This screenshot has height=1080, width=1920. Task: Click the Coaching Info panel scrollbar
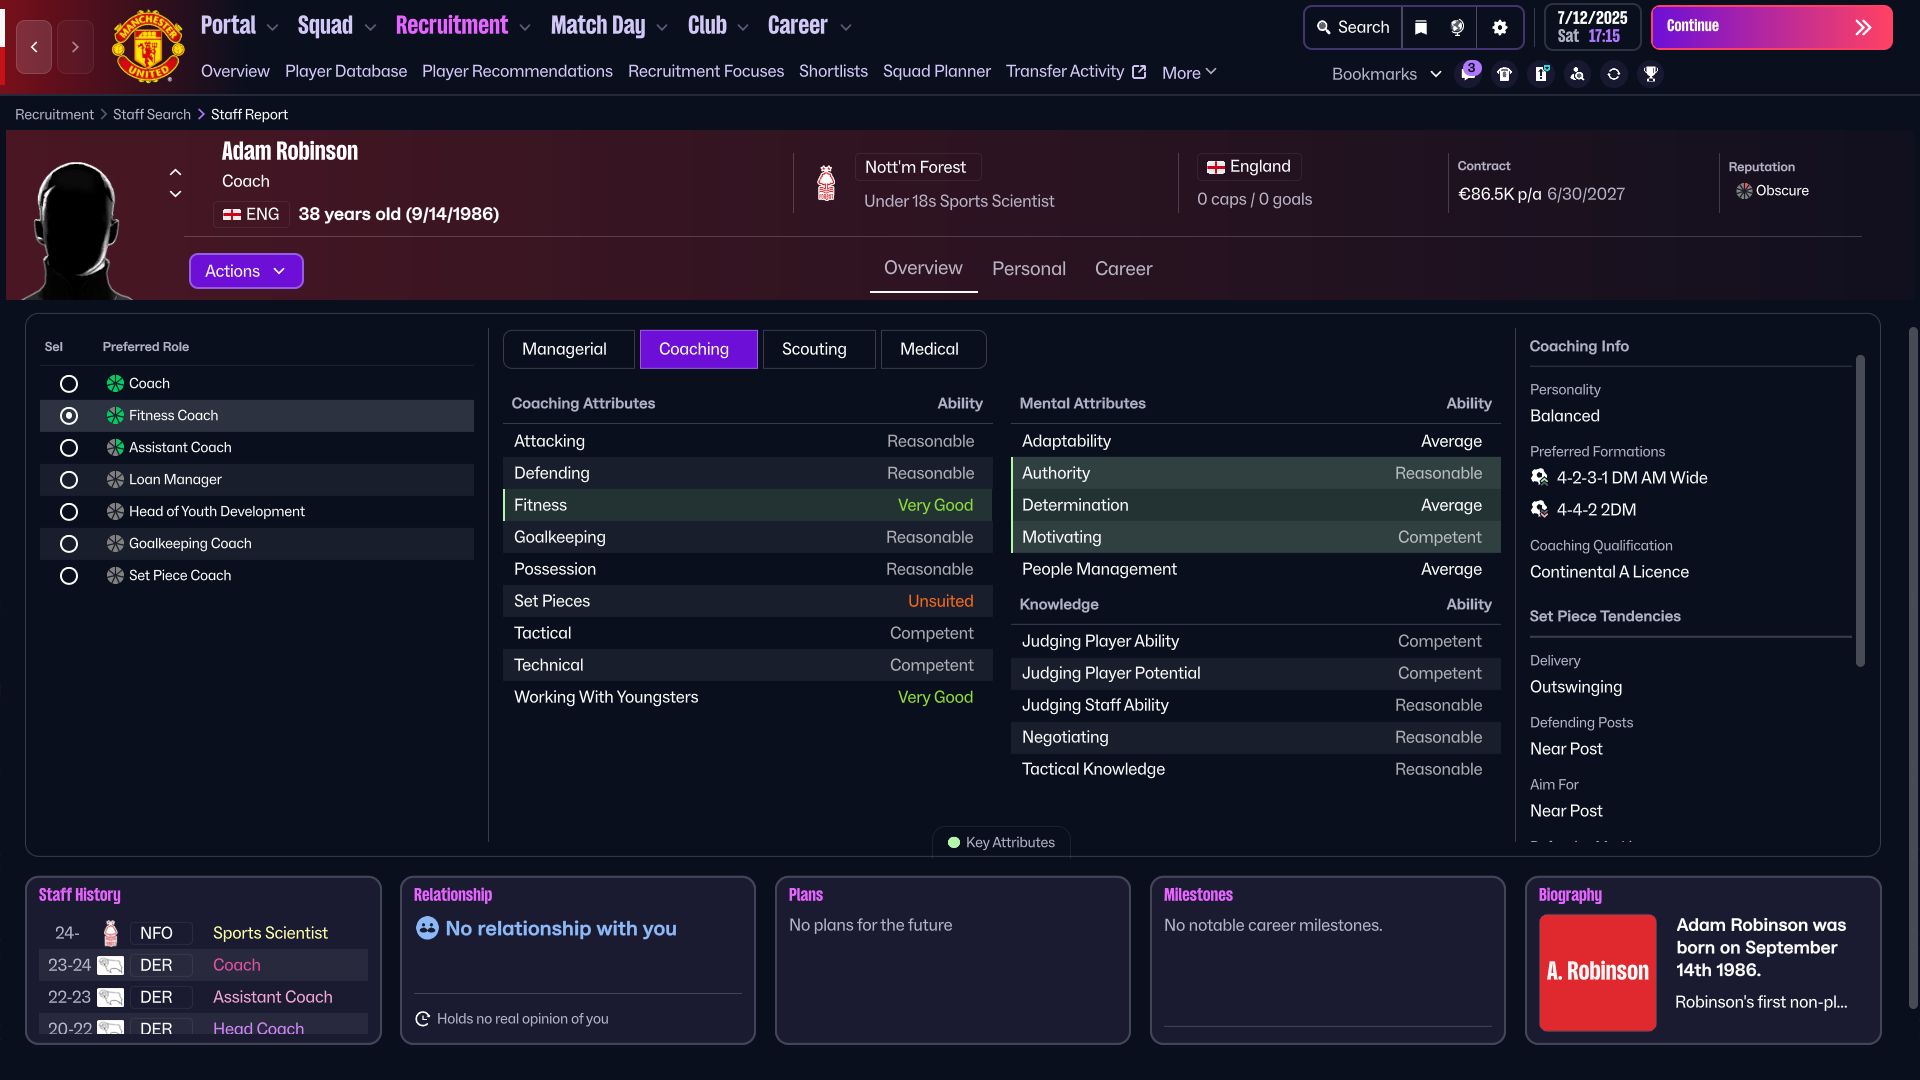[1860, 510]
